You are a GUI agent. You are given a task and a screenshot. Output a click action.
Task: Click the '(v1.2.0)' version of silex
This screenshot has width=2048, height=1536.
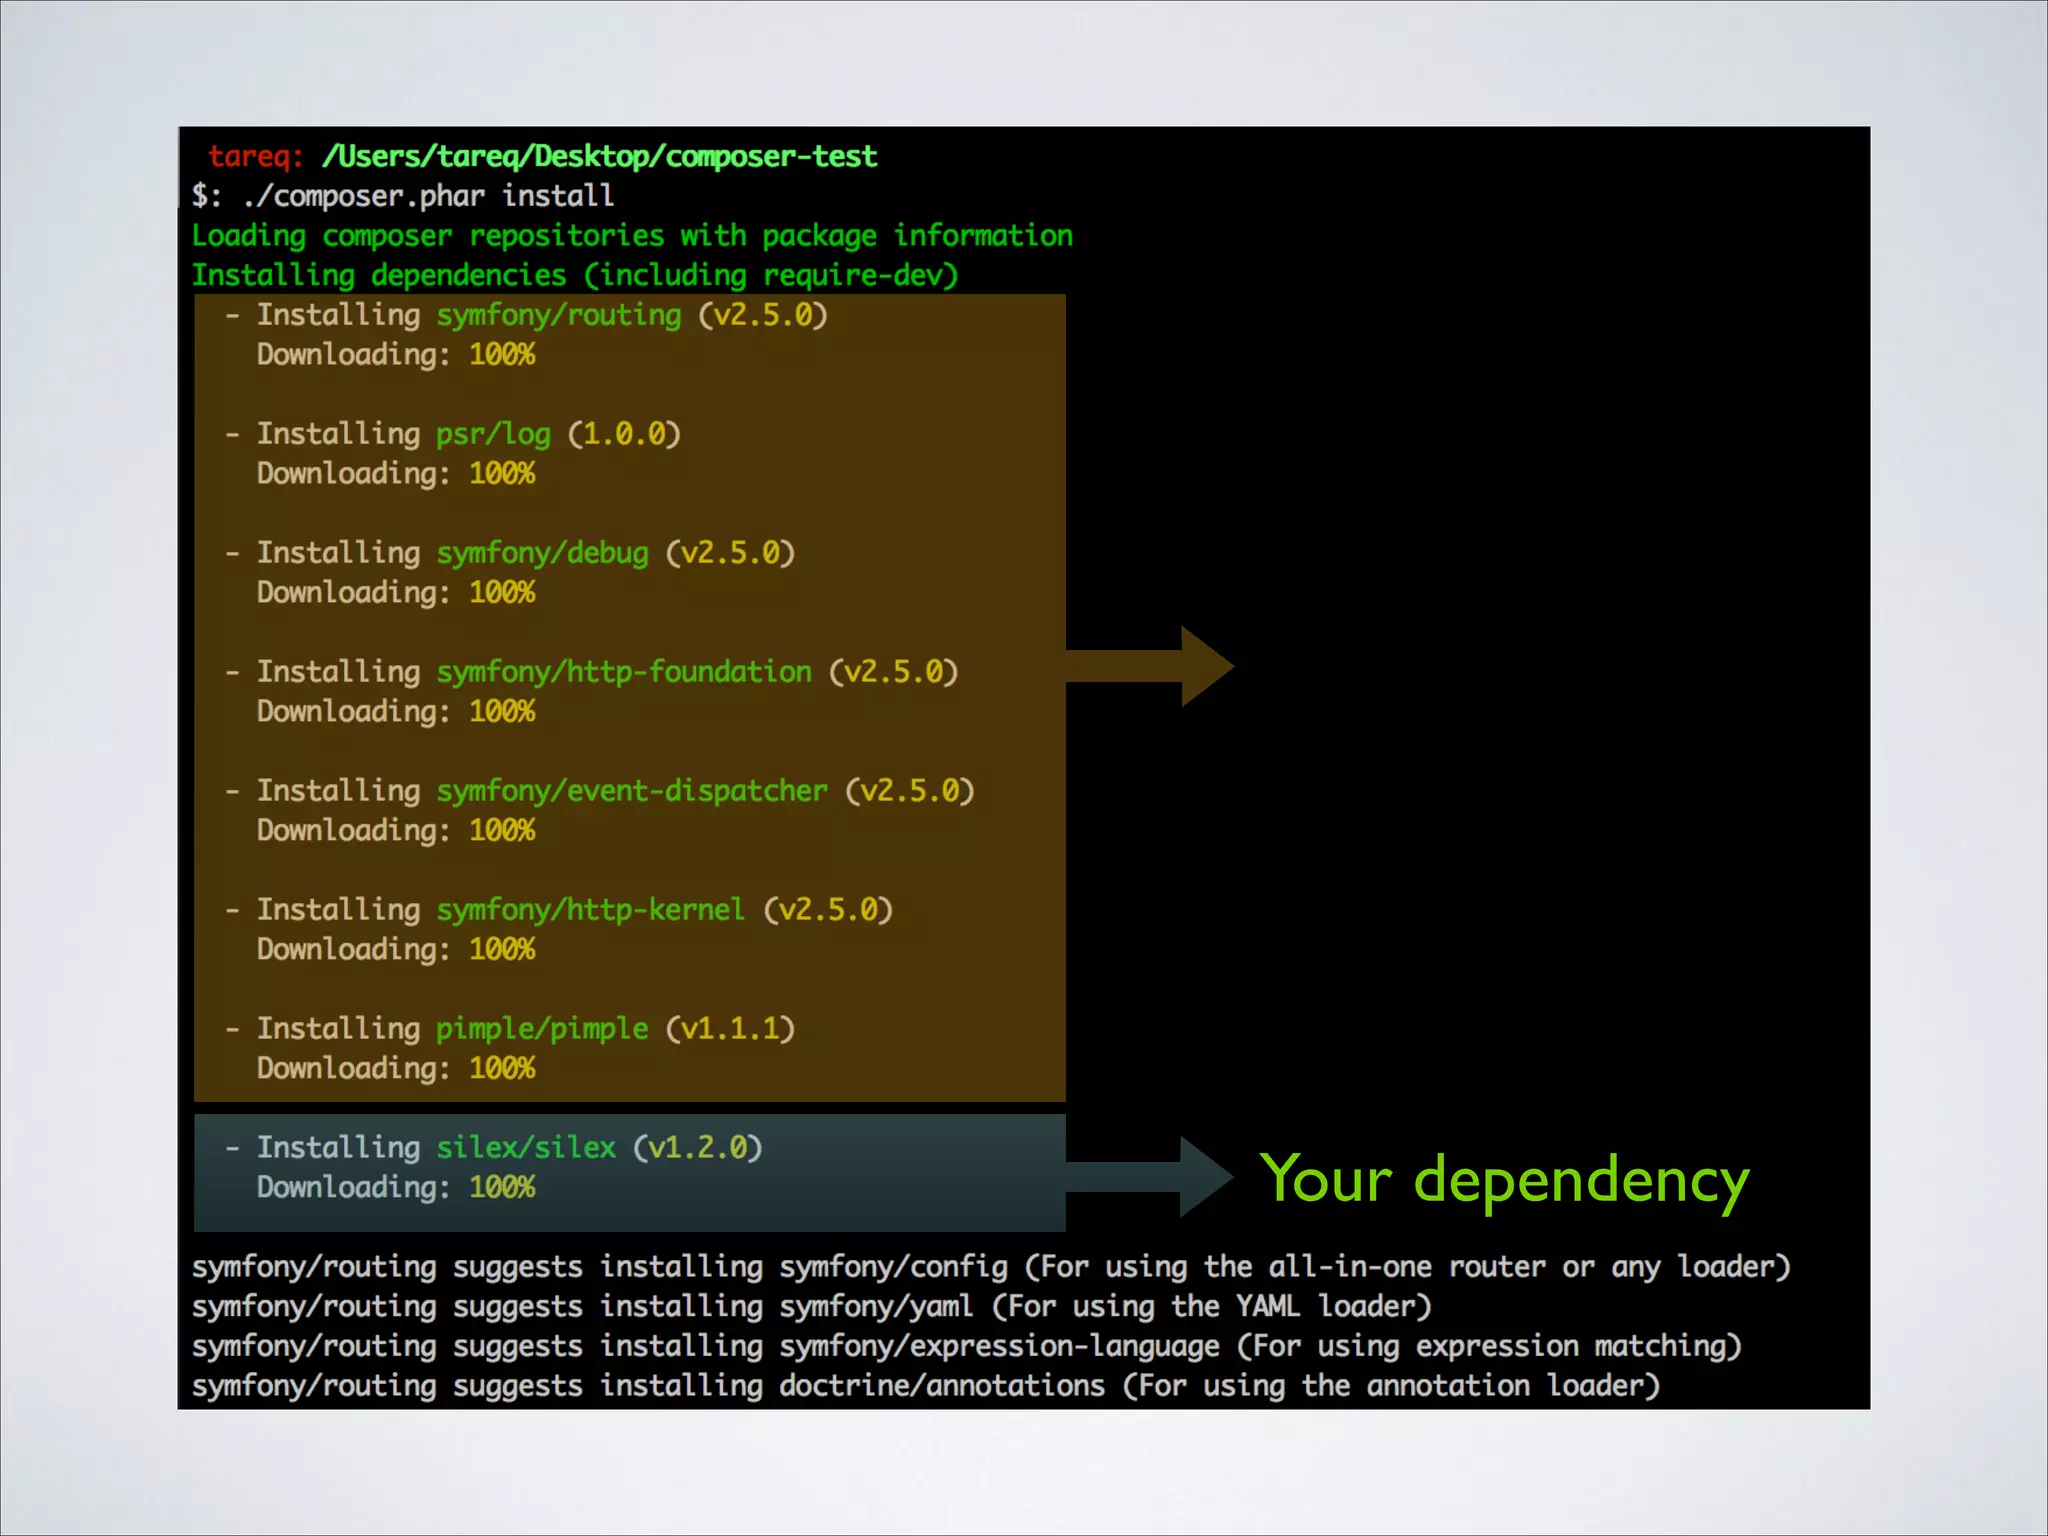tap(698, 1148)
